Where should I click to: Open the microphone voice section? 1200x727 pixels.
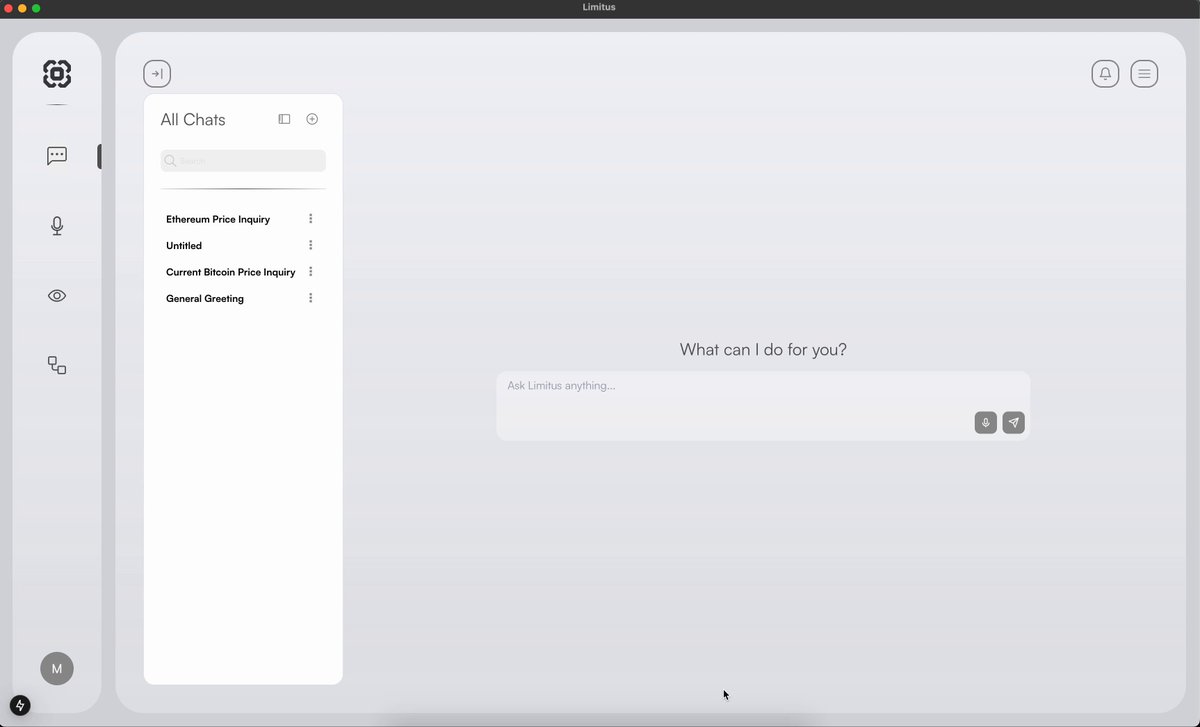coord(57,226)
